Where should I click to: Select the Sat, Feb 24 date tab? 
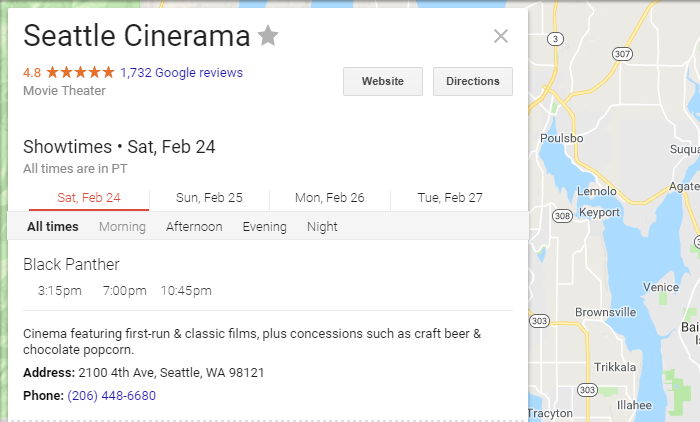pyautogui.click(x=89, y=197)
